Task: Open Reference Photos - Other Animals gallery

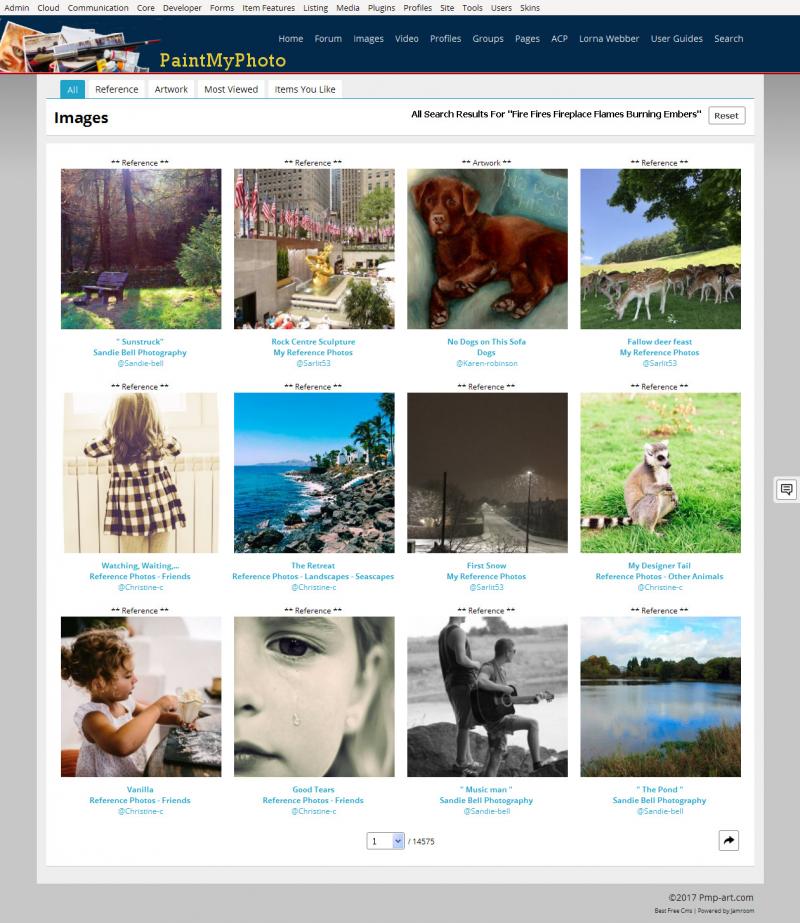Action: [659, 576]
